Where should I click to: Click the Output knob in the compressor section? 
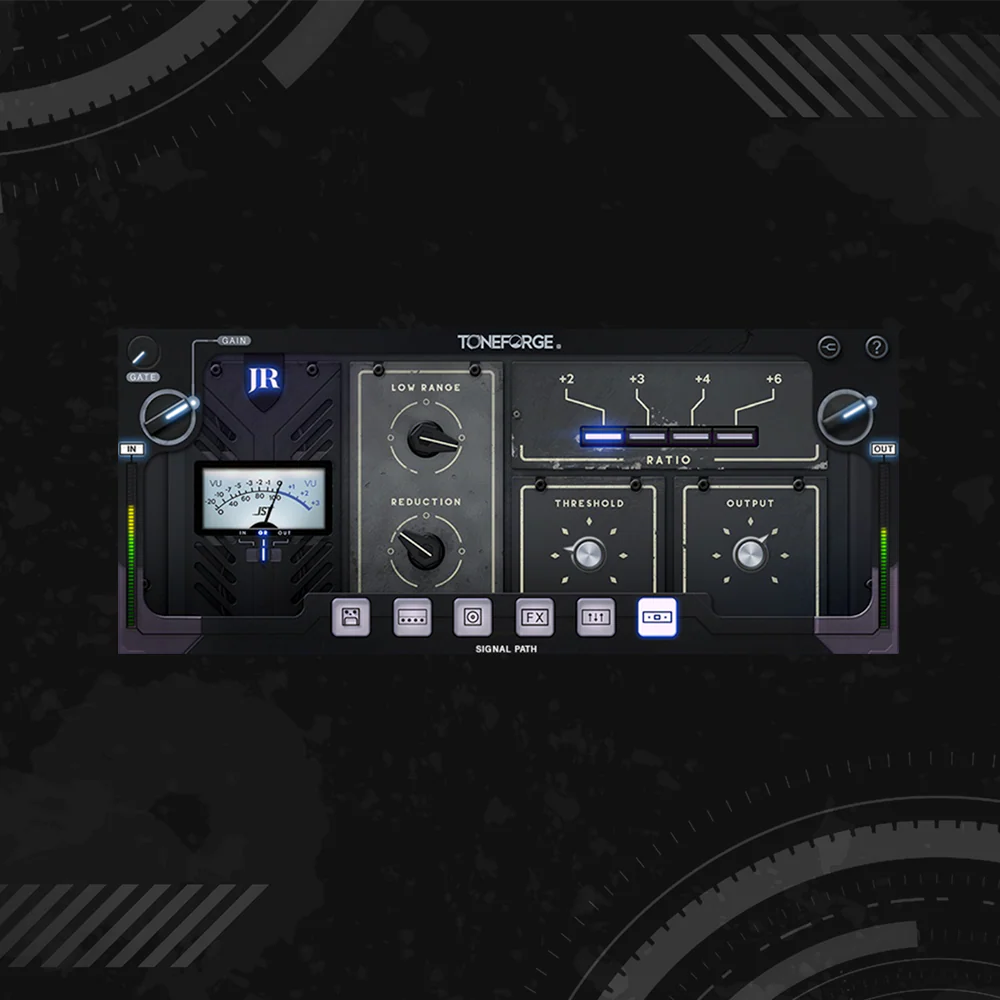point(752,553)
